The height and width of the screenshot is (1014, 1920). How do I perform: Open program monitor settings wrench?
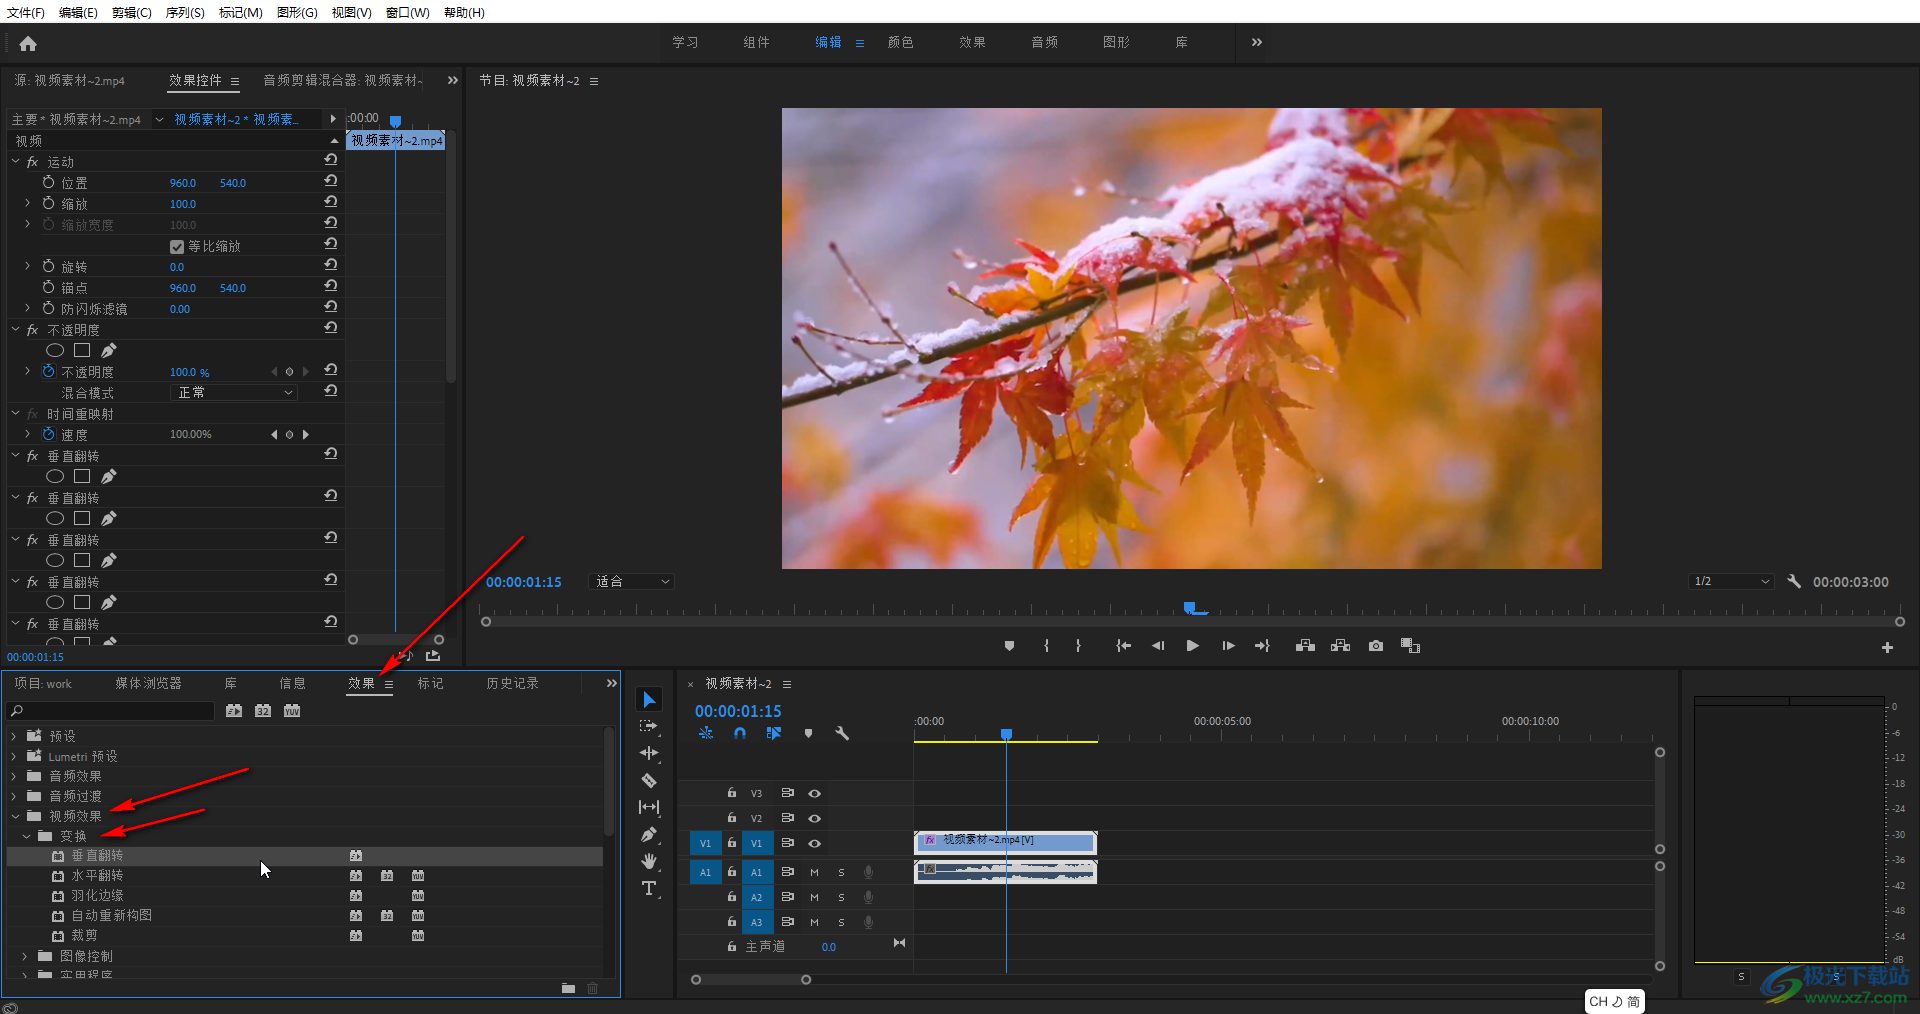point(1794,581)
